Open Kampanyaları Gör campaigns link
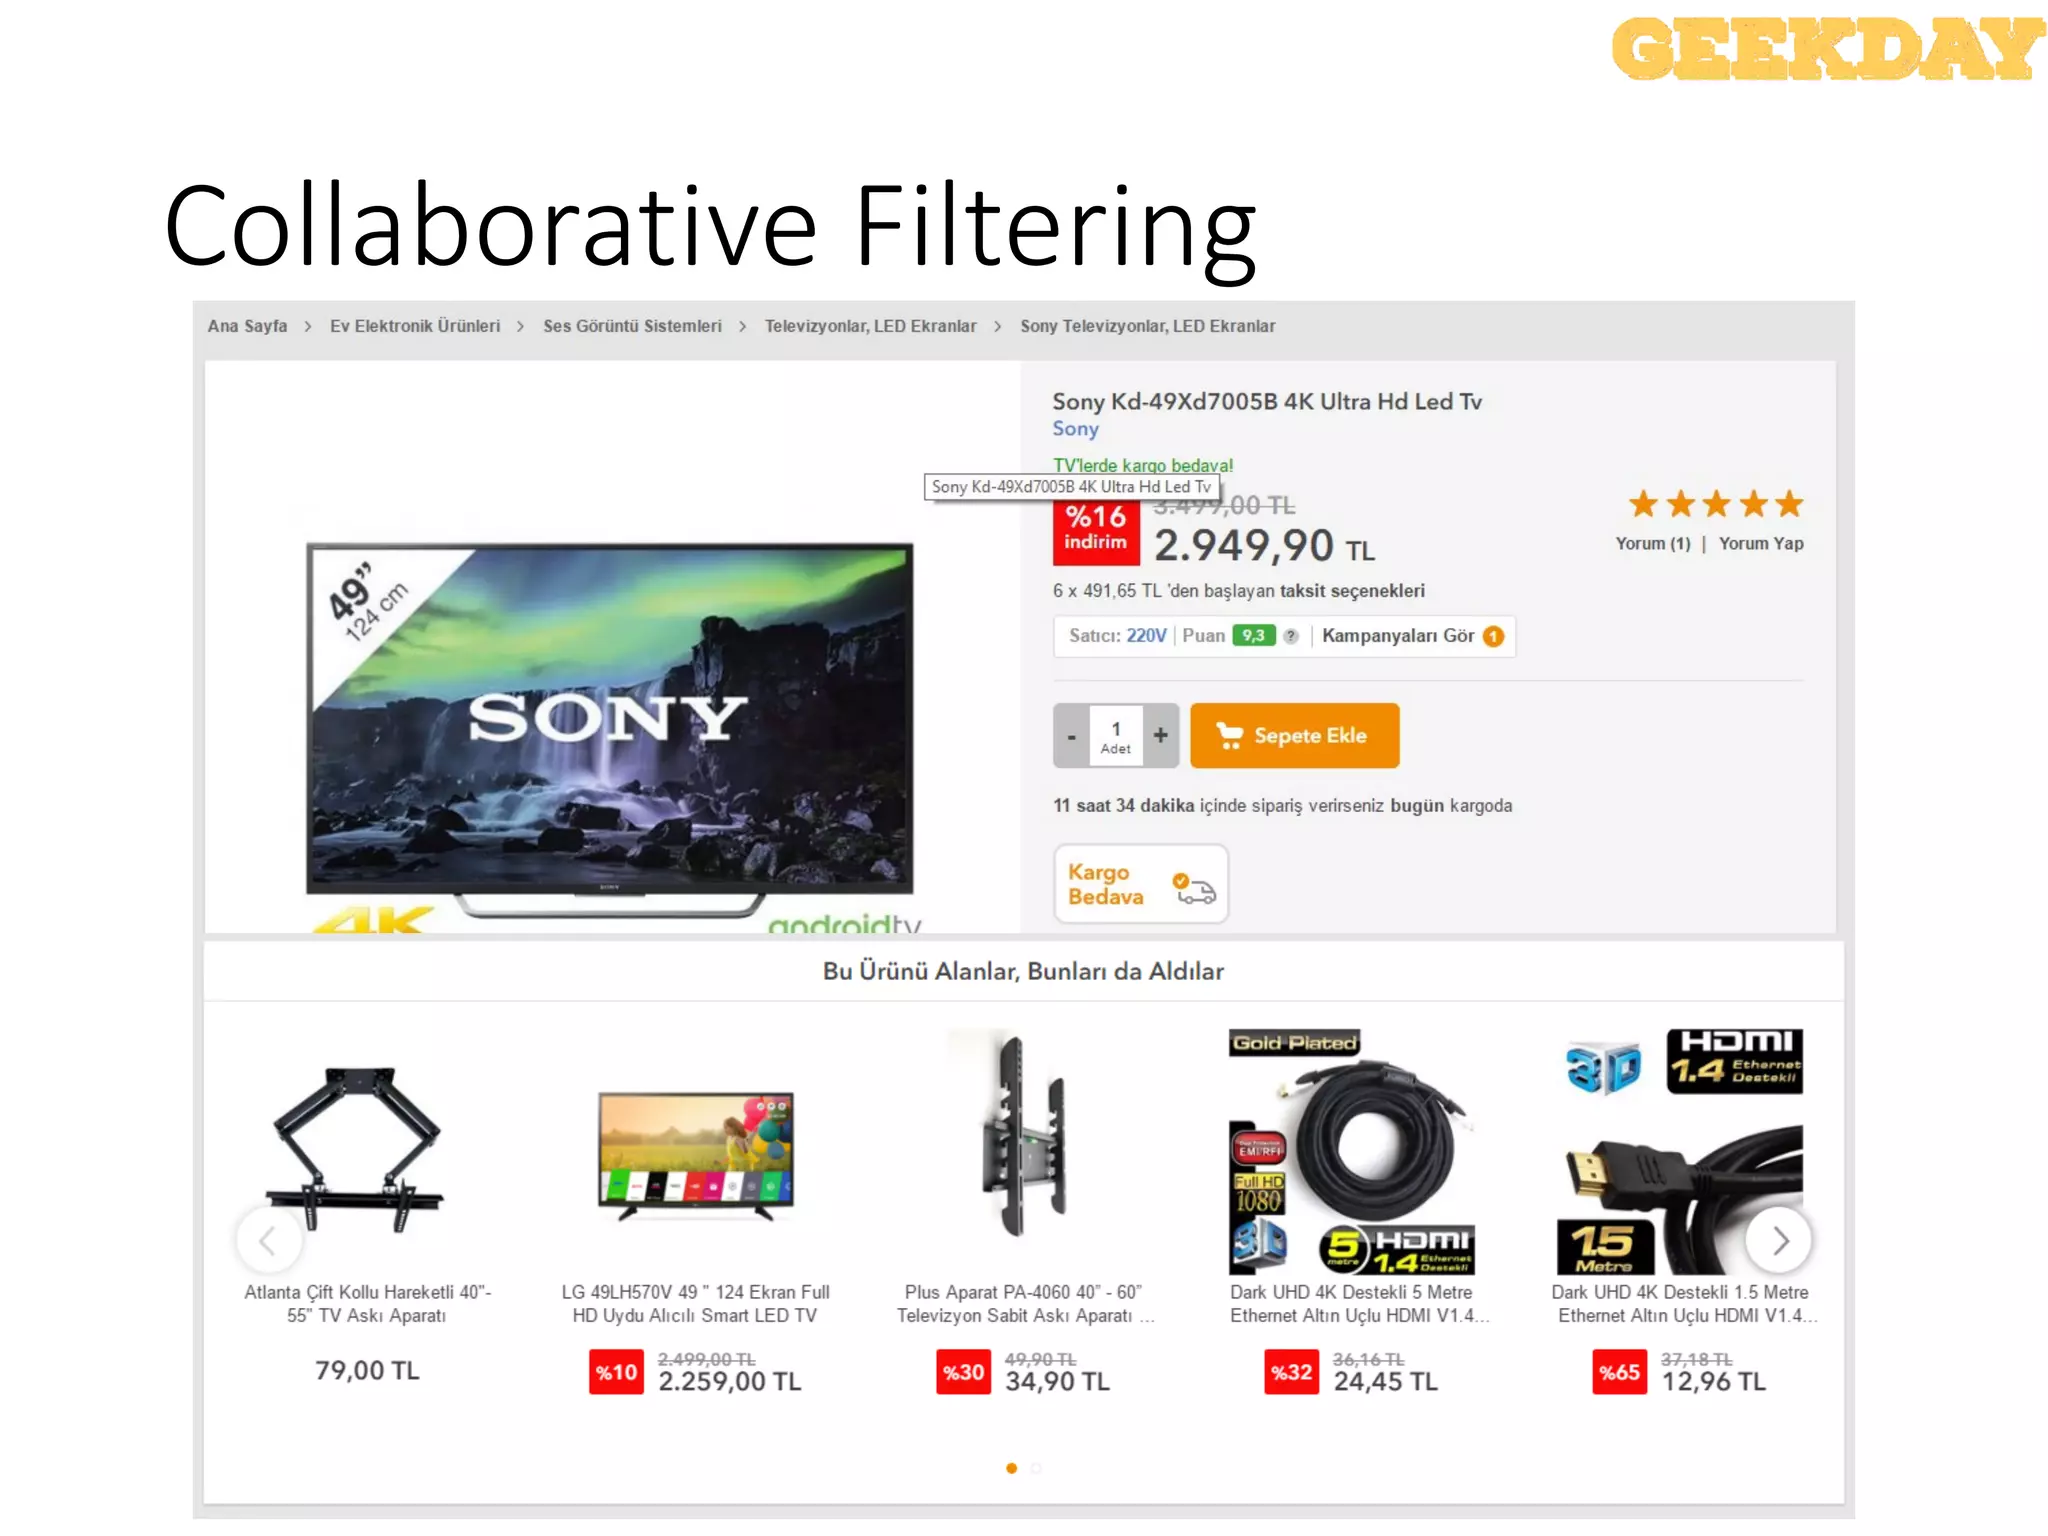The image size is (2048, 1536). pyautogui.click(x=1398, y=636)
